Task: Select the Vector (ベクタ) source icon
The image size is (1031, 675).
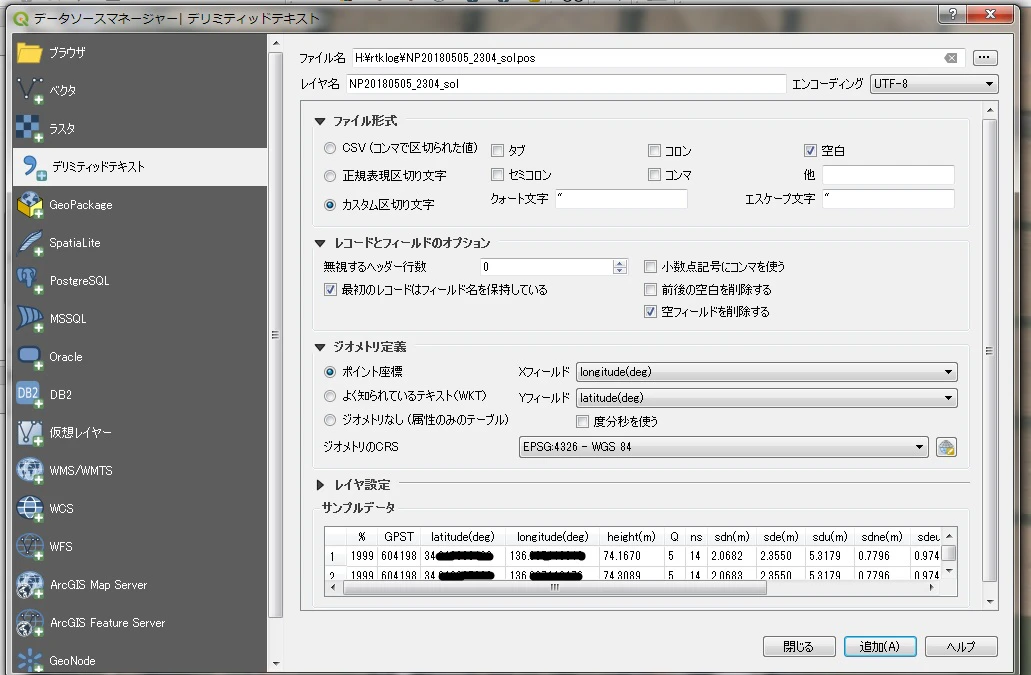Action: (x=29, y=91)
